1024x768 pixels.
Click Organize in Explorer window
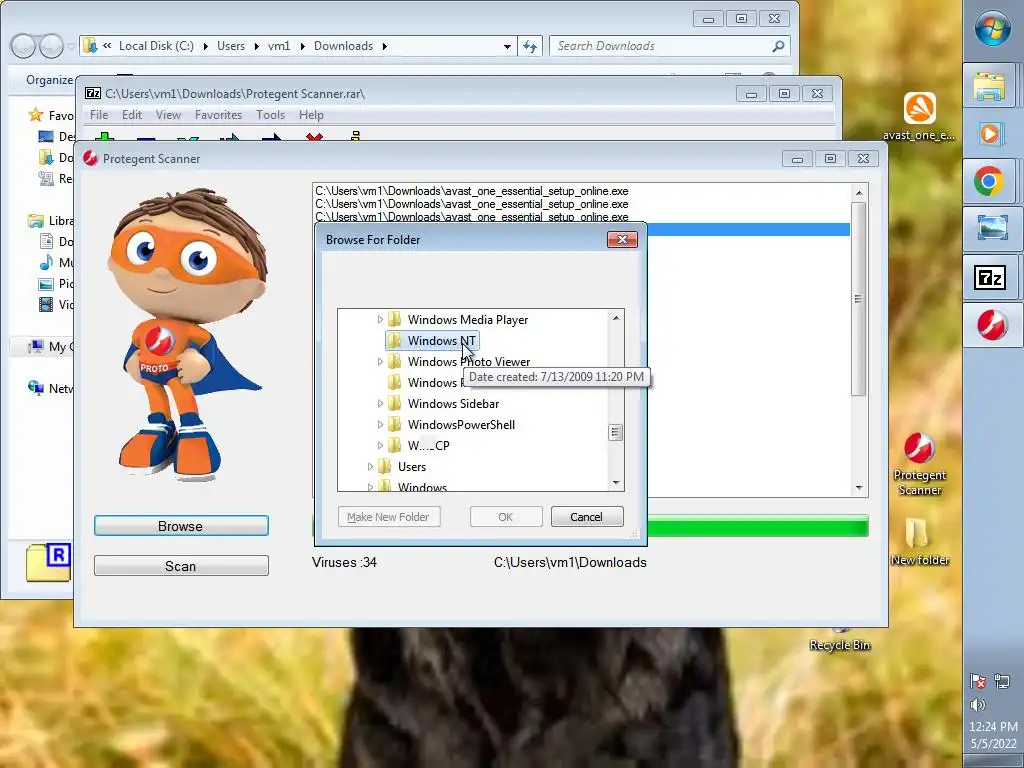coord(49,80)
